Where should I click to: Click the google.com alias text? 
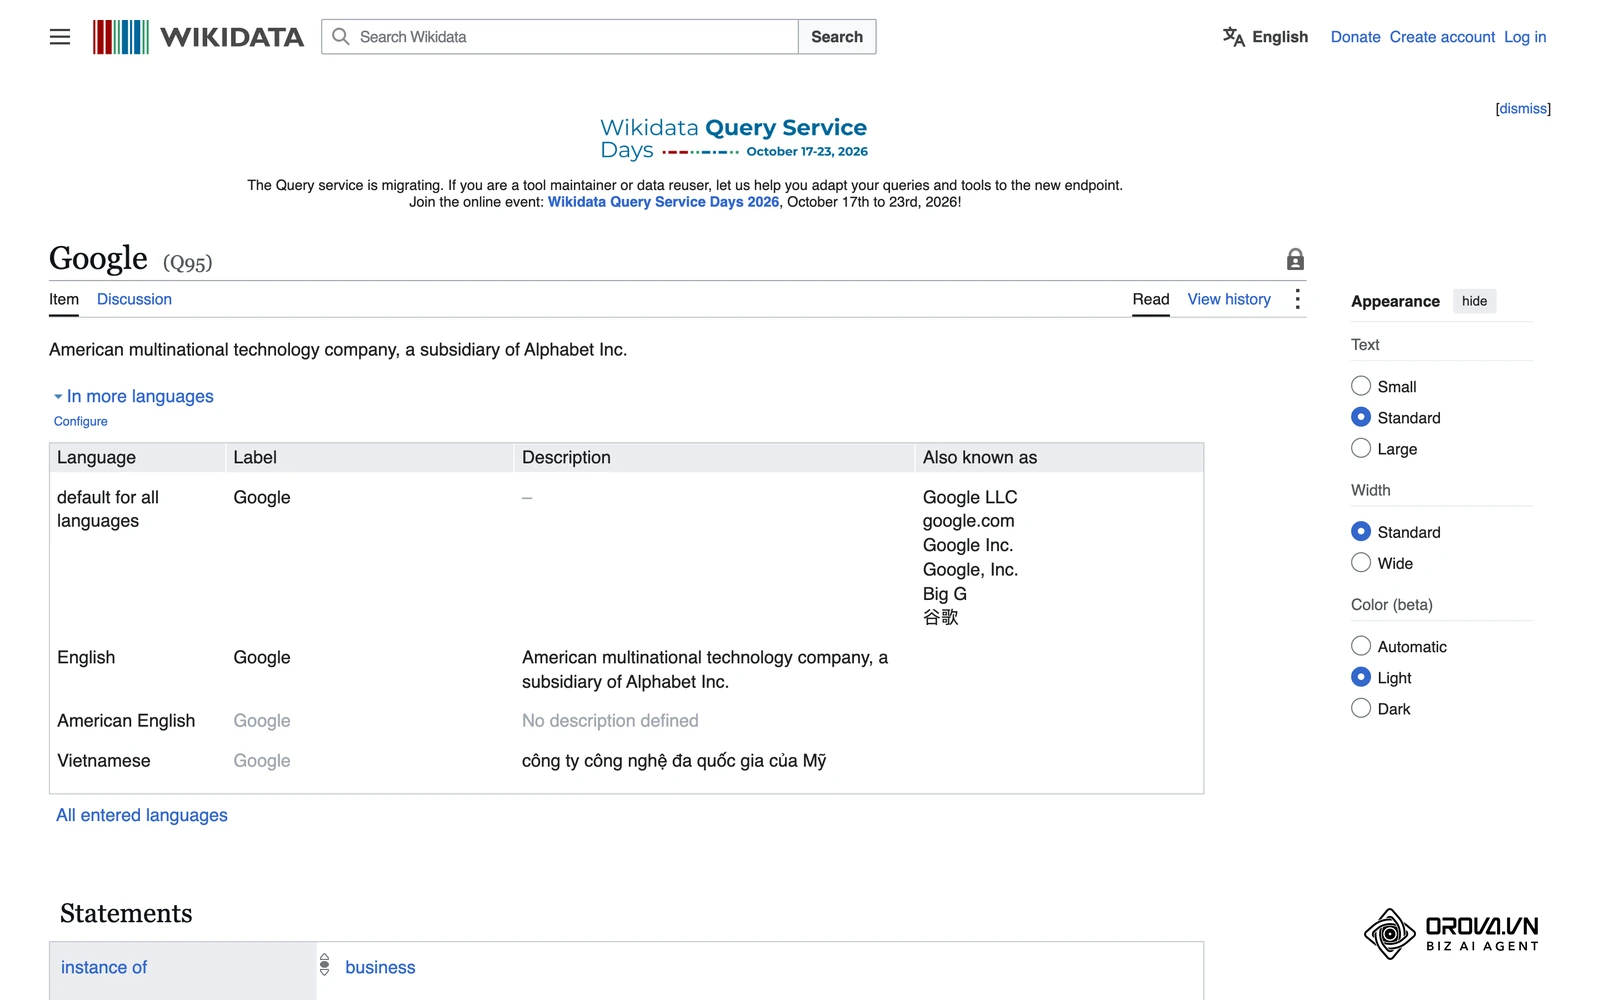[x=968, y=521]
